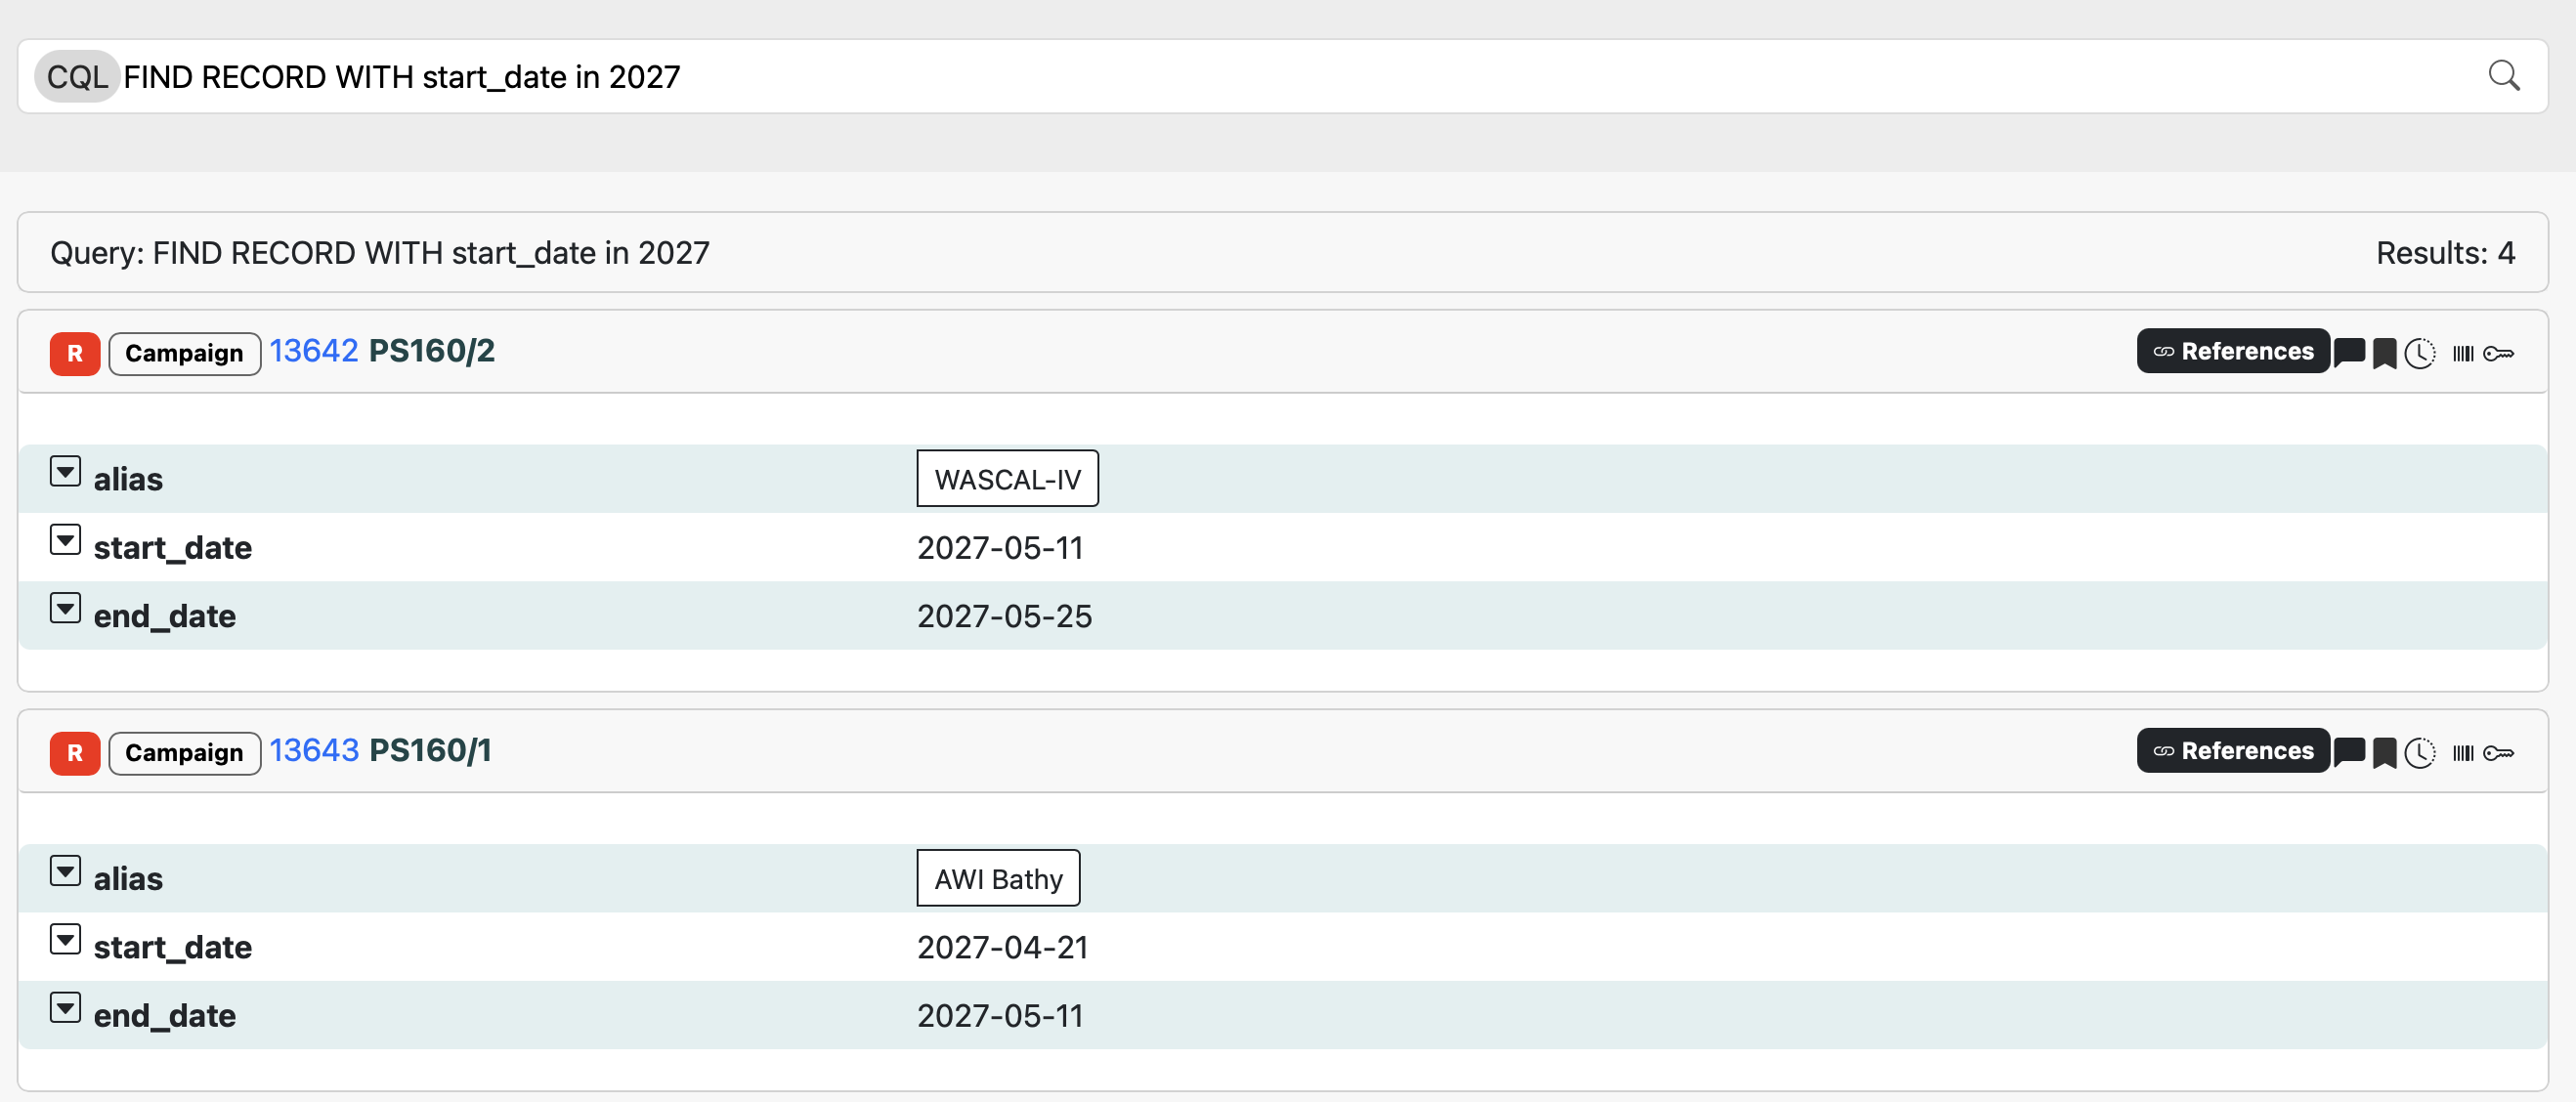The width and height of the screenshot is (2576, 1102).
Task: Click the red R icon for PS160/2
Action: (75, 353)
